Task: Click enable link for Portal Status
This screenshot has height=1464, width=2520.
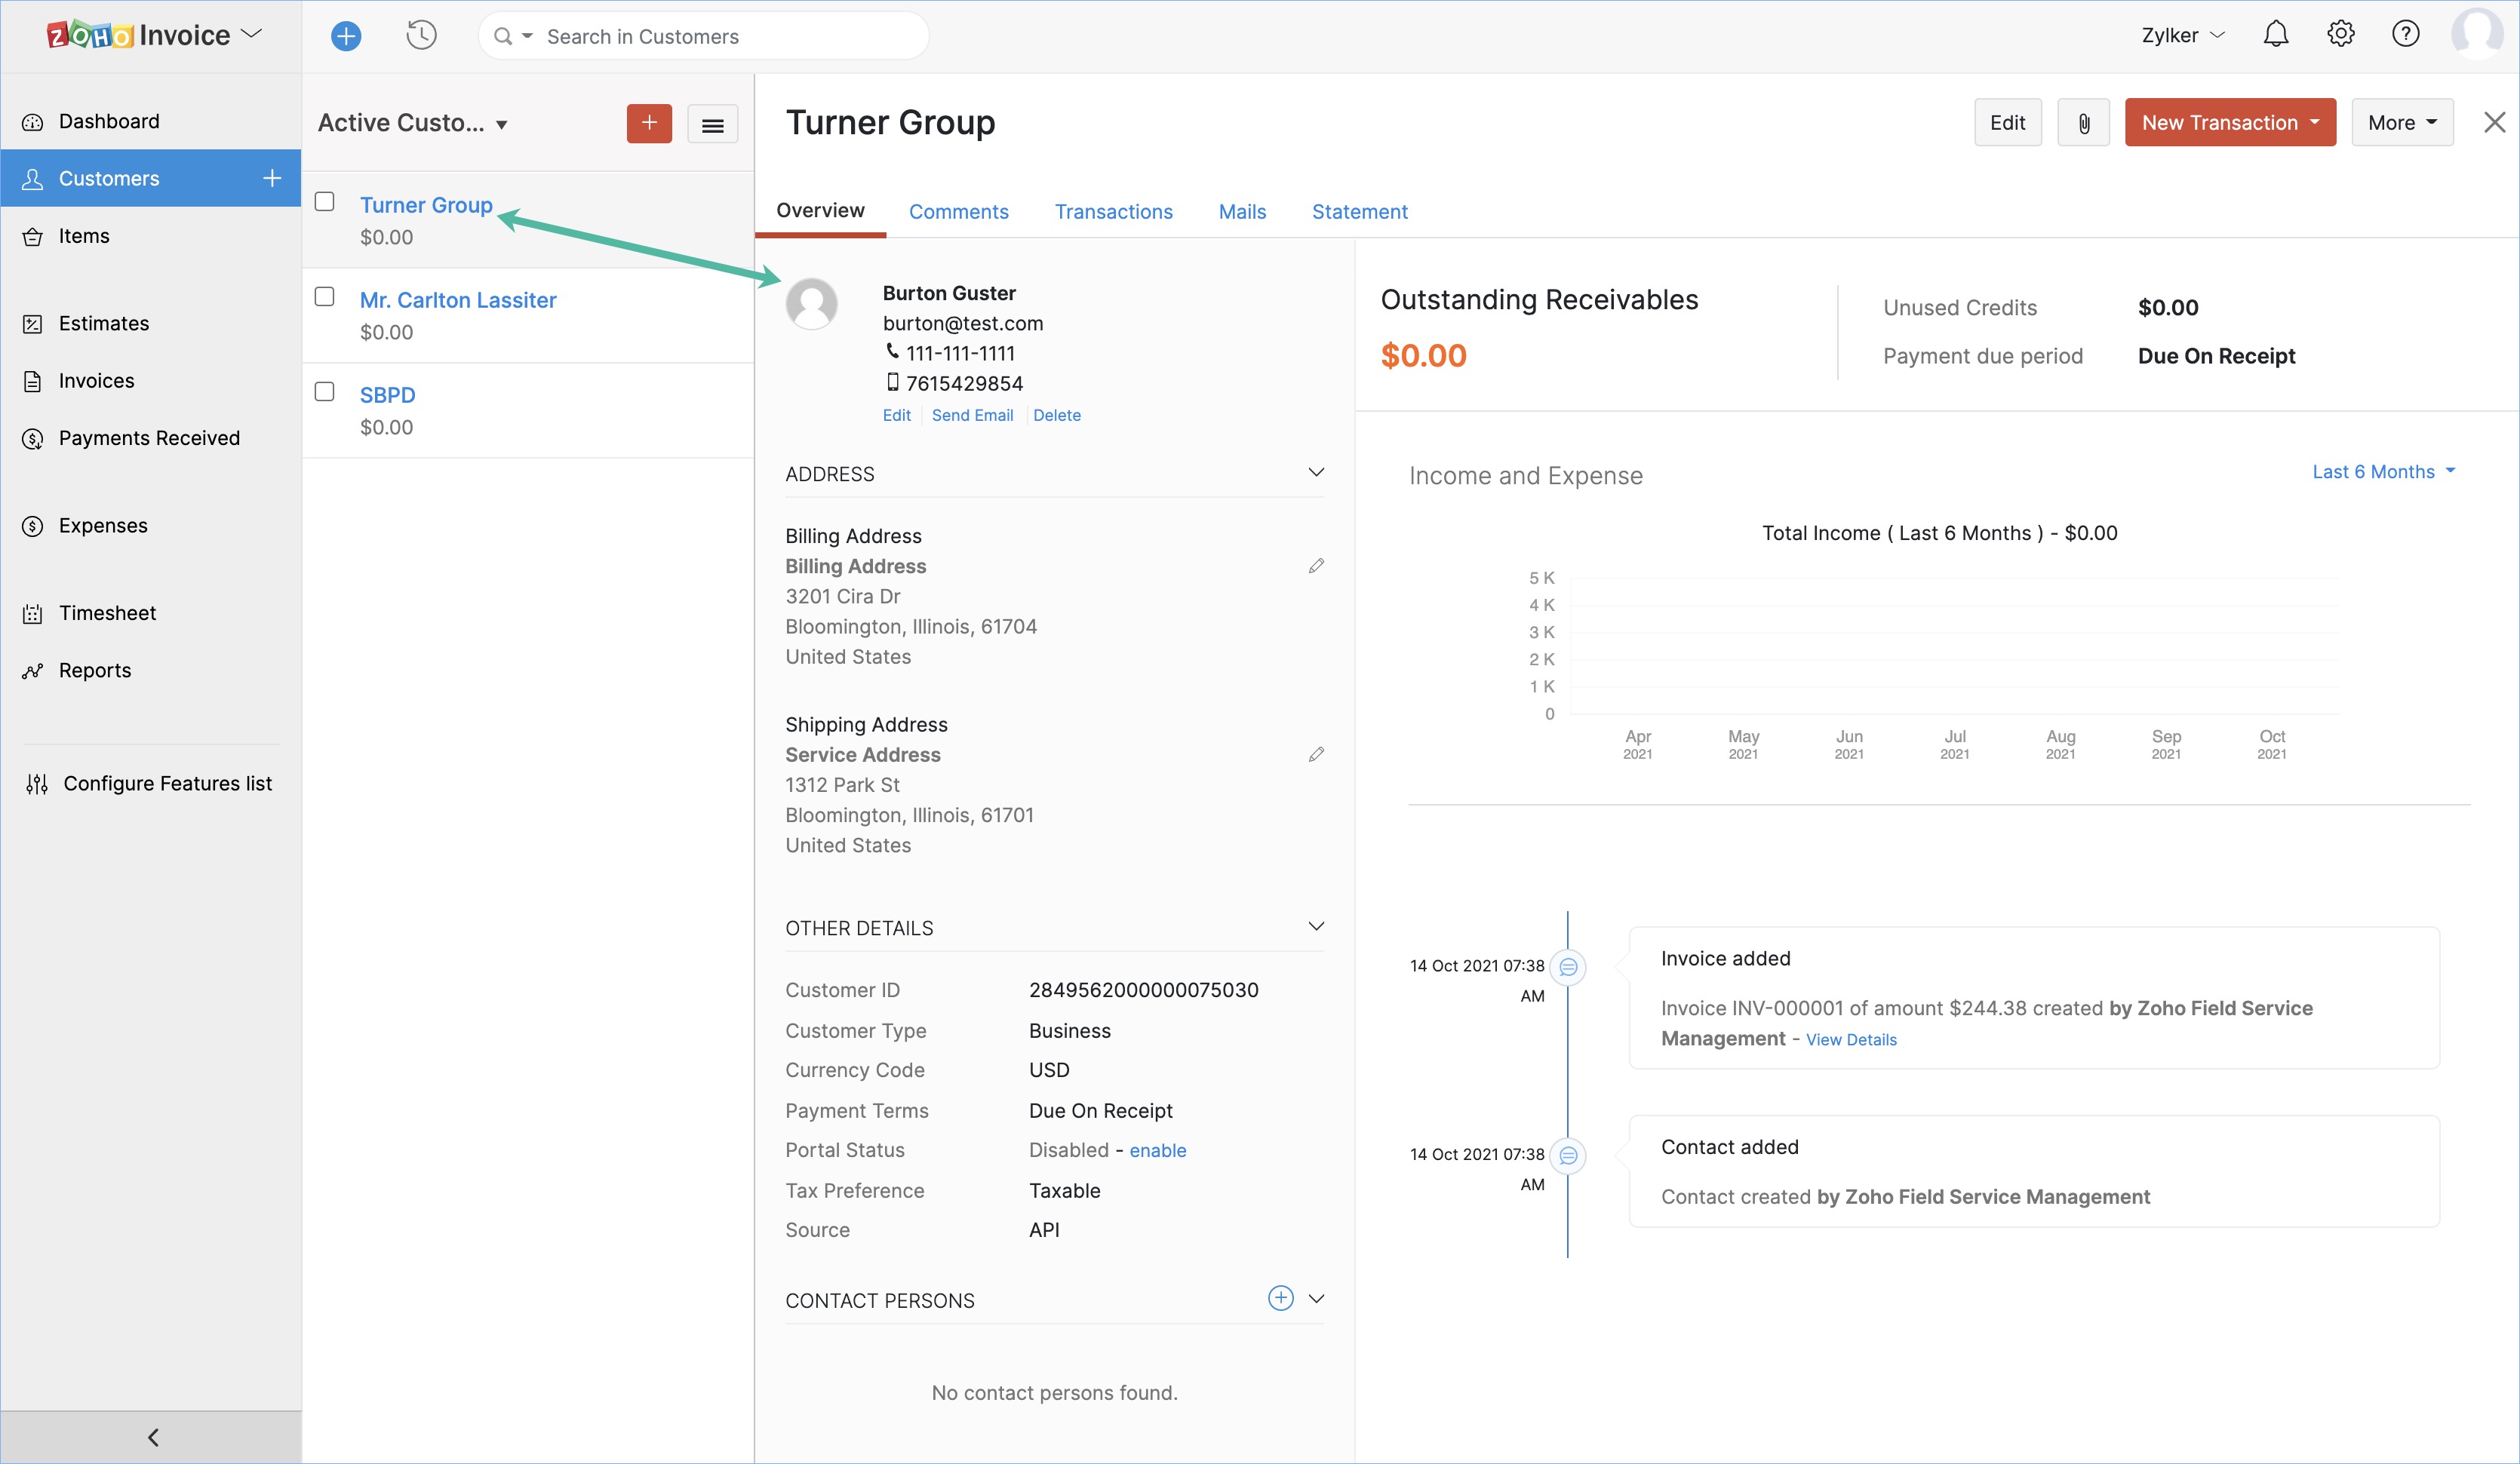Action: [x=1157, y=1150]
